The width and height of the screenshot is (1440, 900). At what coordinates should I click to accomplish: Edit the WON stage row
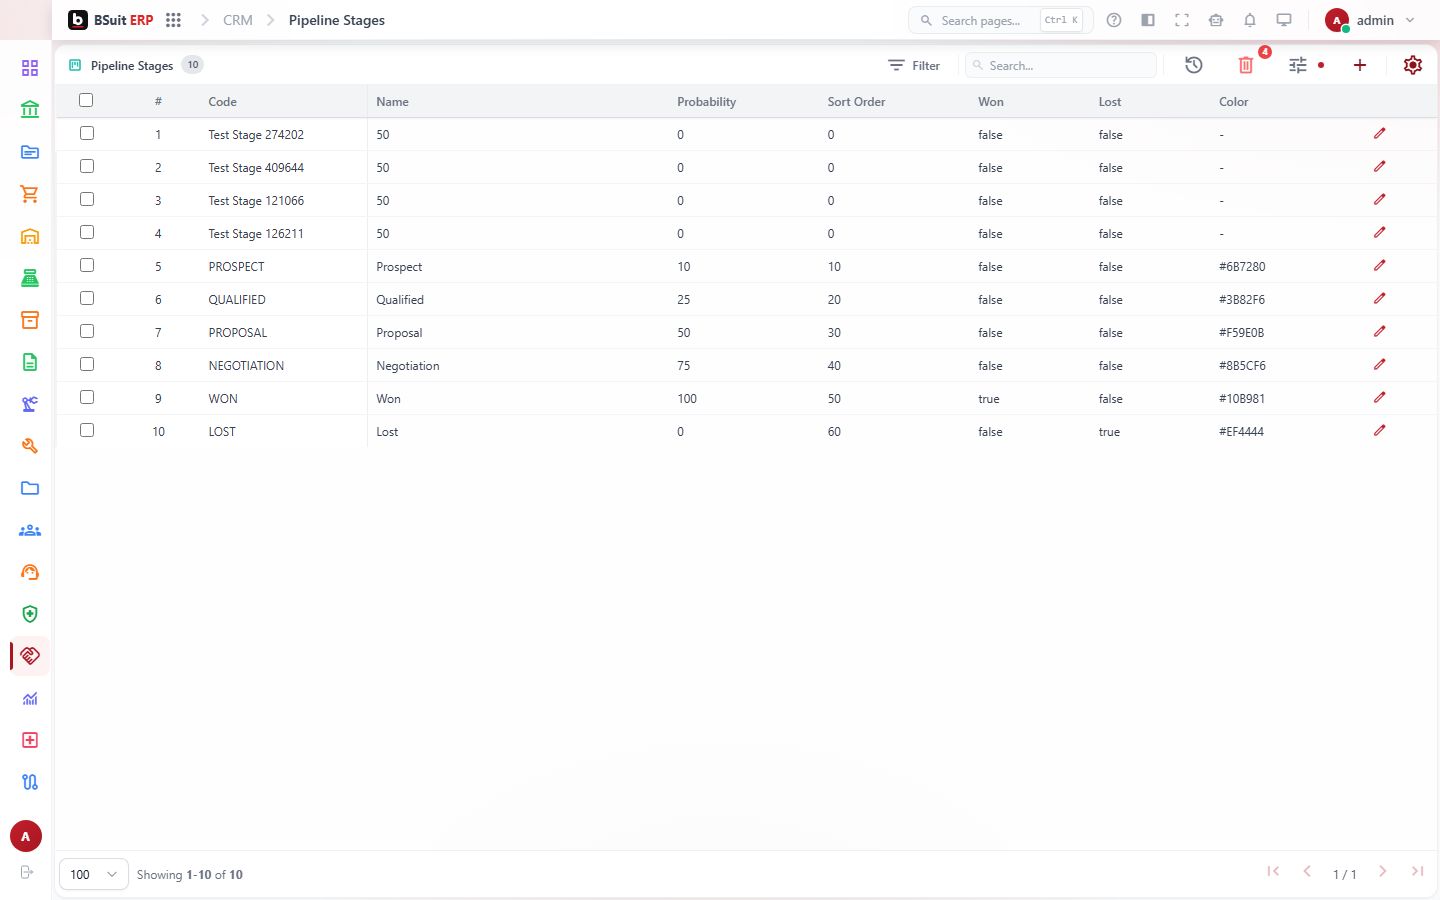[x=1380, y=398]
